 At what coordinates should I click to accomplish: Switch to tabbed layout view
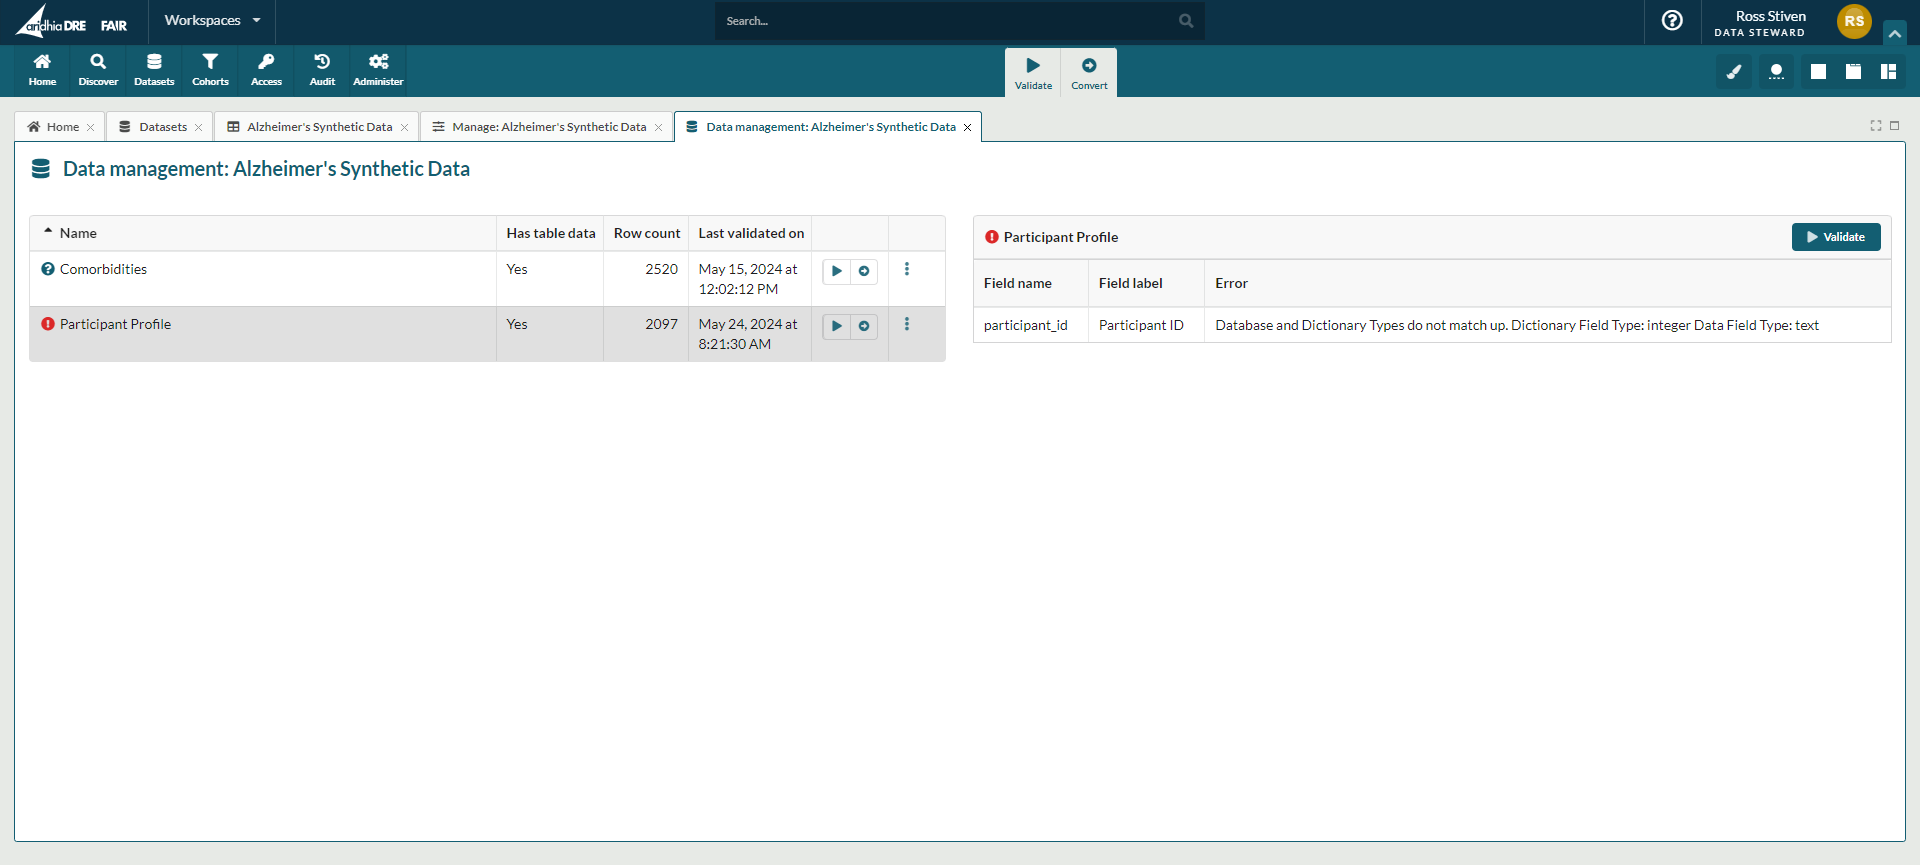tap(1853, 72)
